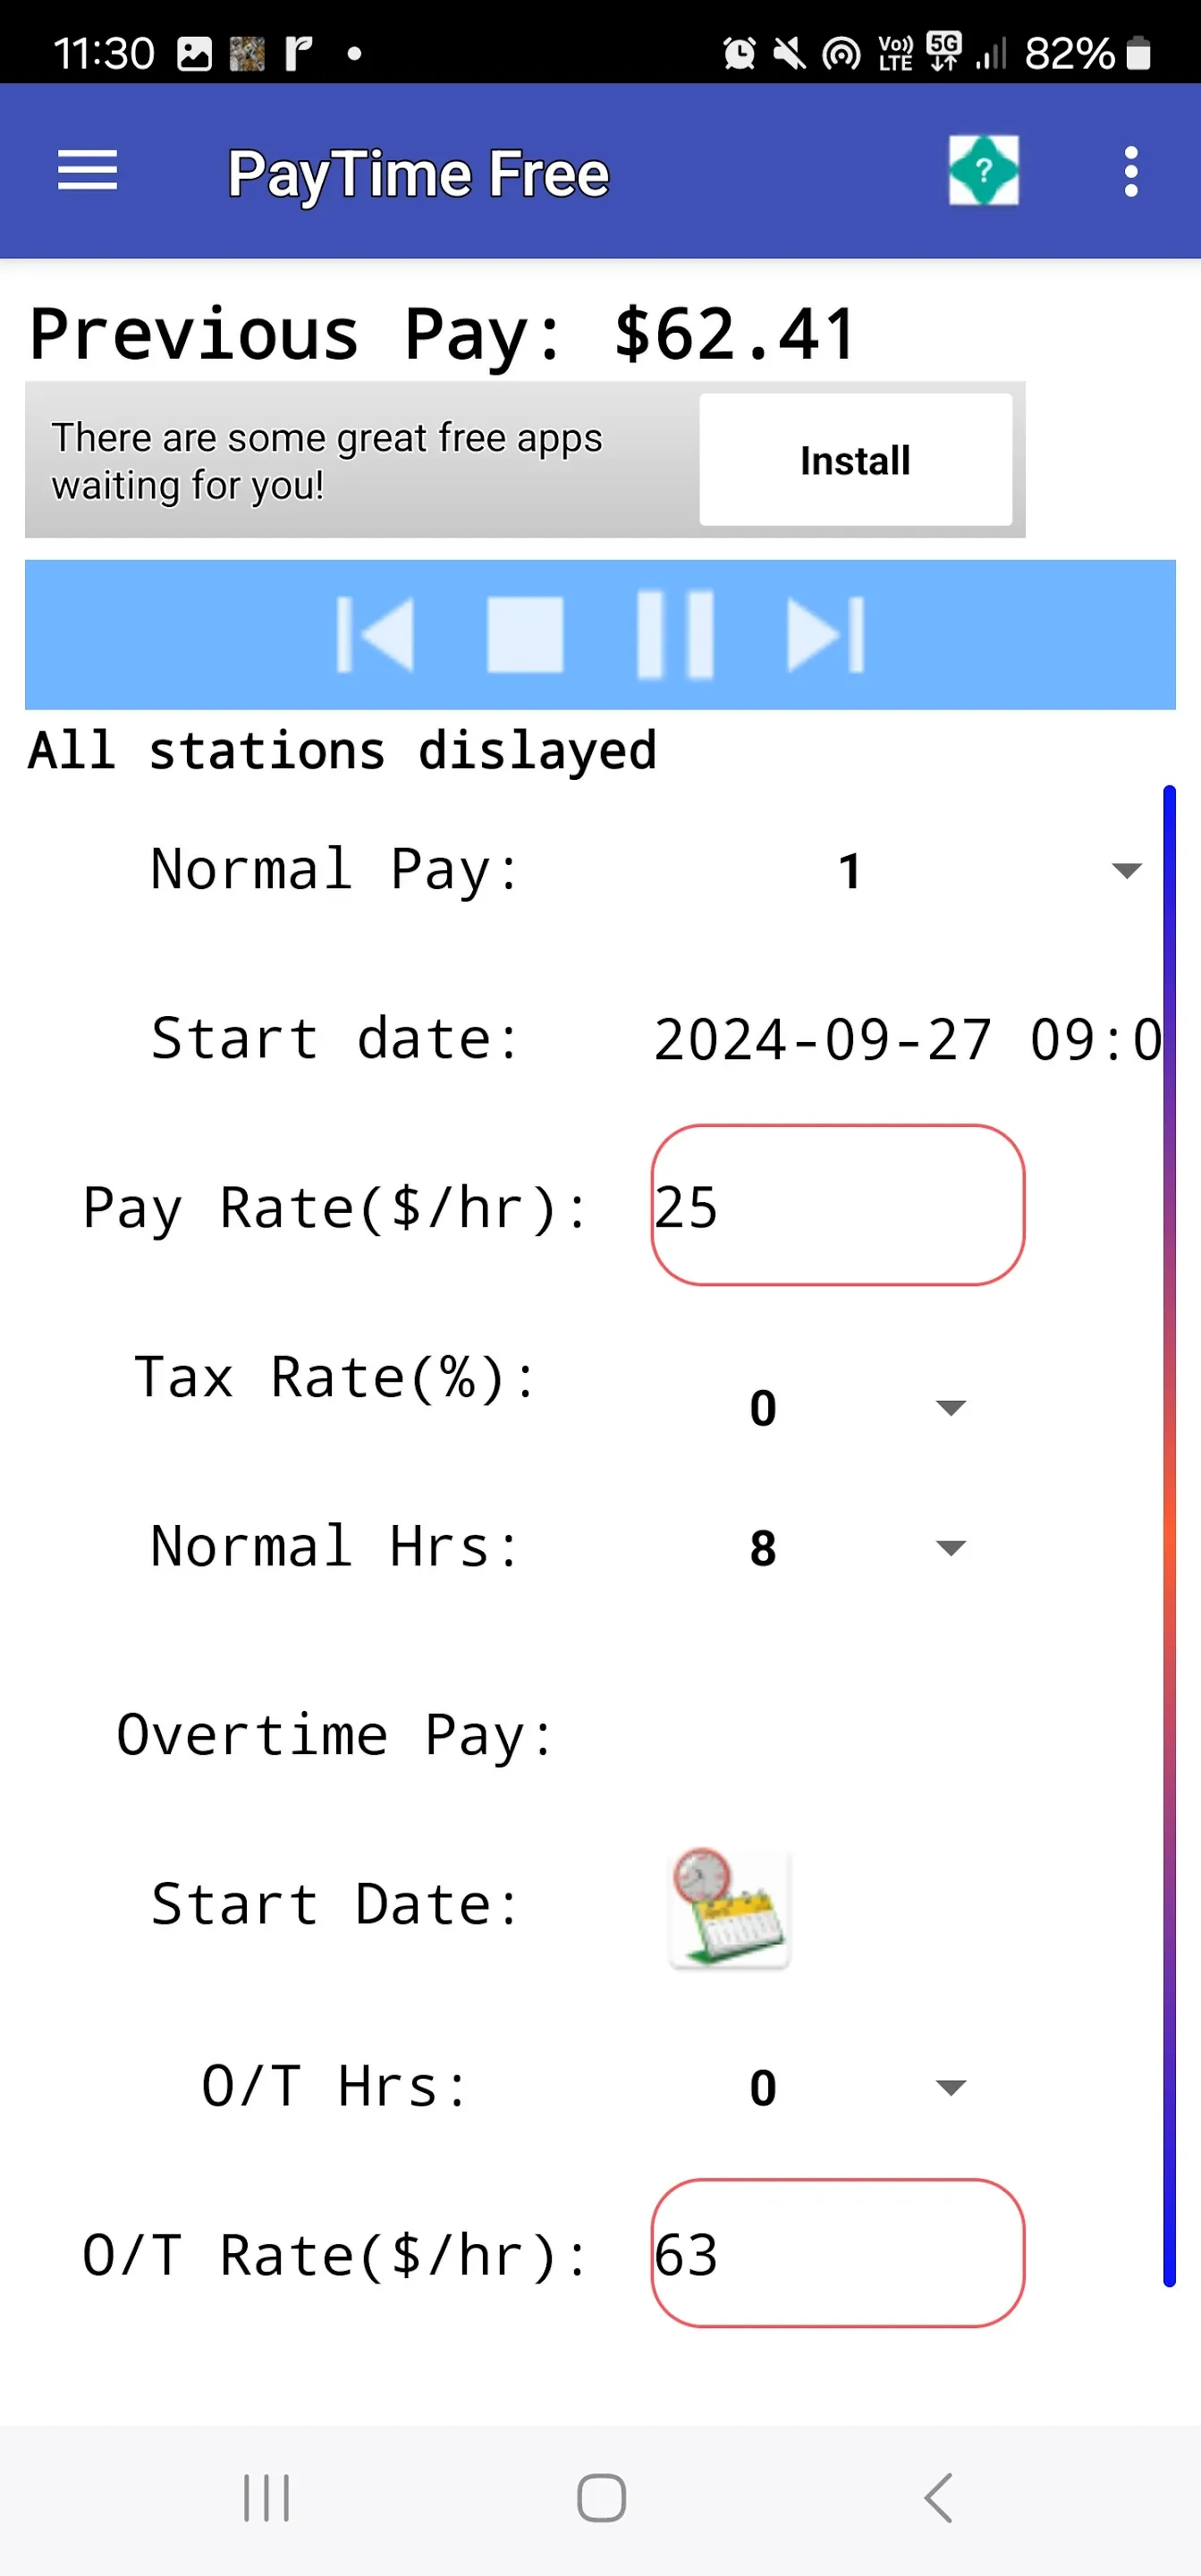Tap the battery 82% indicator
The image size is (1201, 2576).
tap(1088, 53)
